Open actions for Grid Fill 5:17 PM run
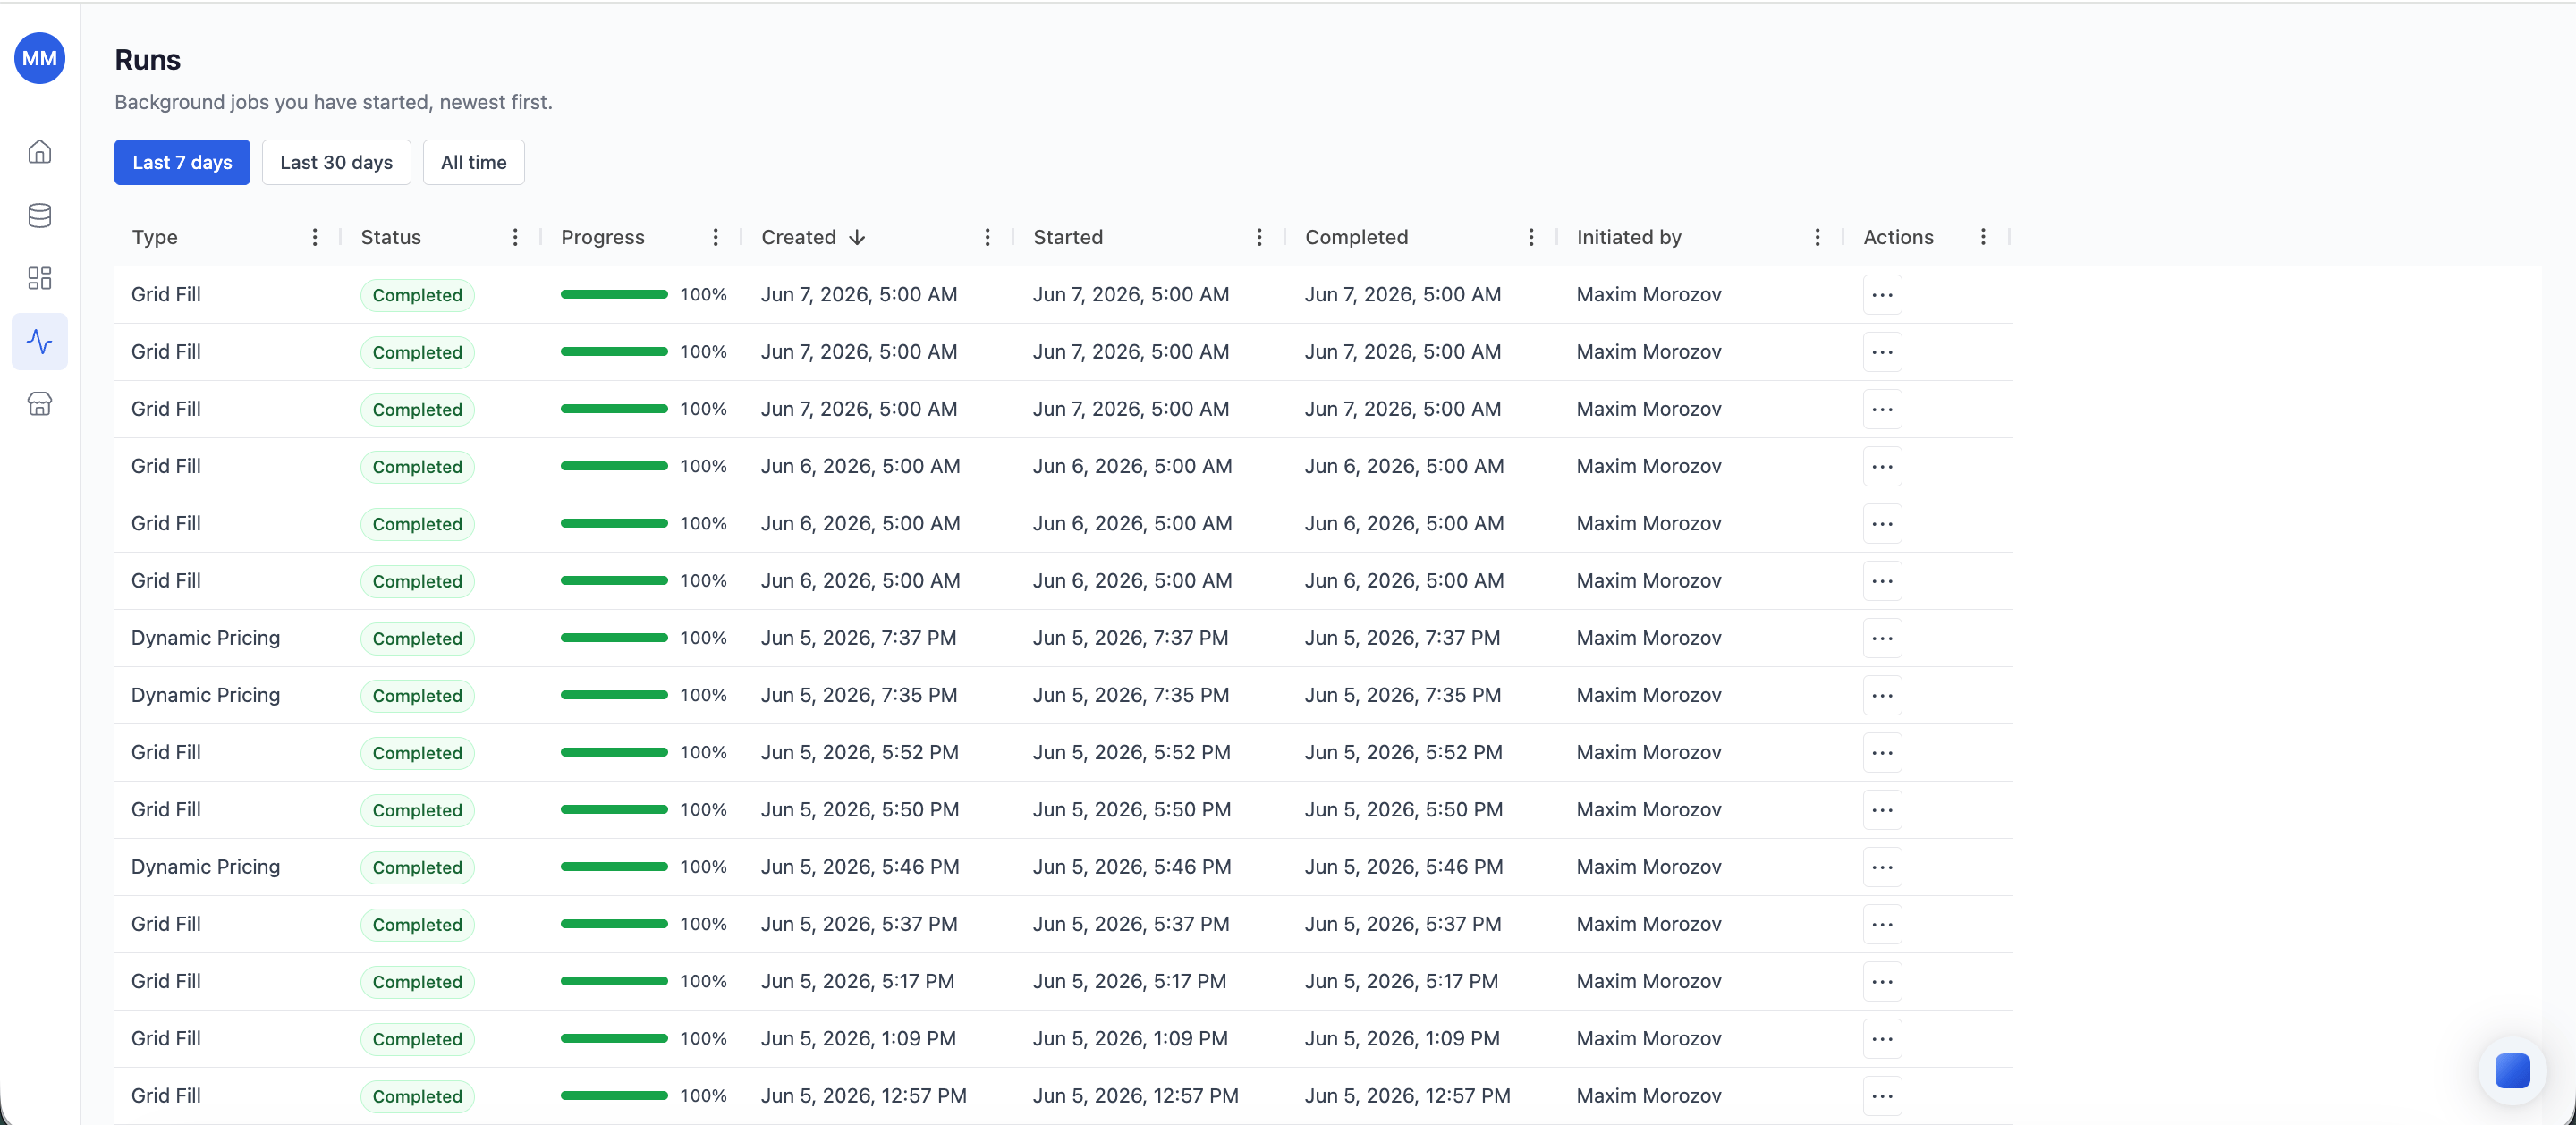 pos(1882,981)
